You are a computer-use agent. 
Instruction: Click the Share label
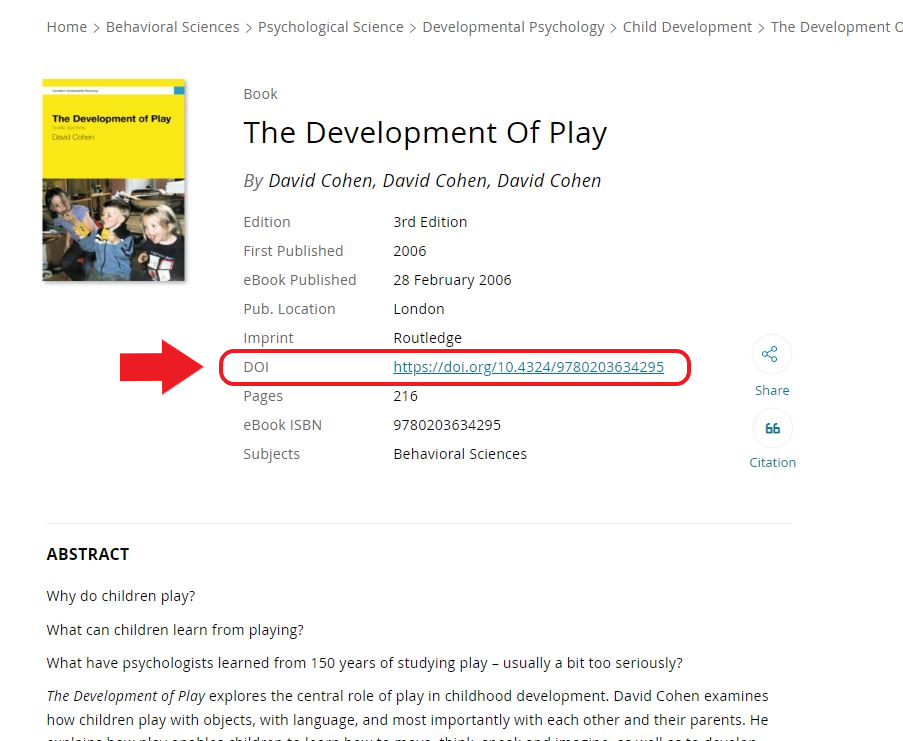tap(772, 390)
